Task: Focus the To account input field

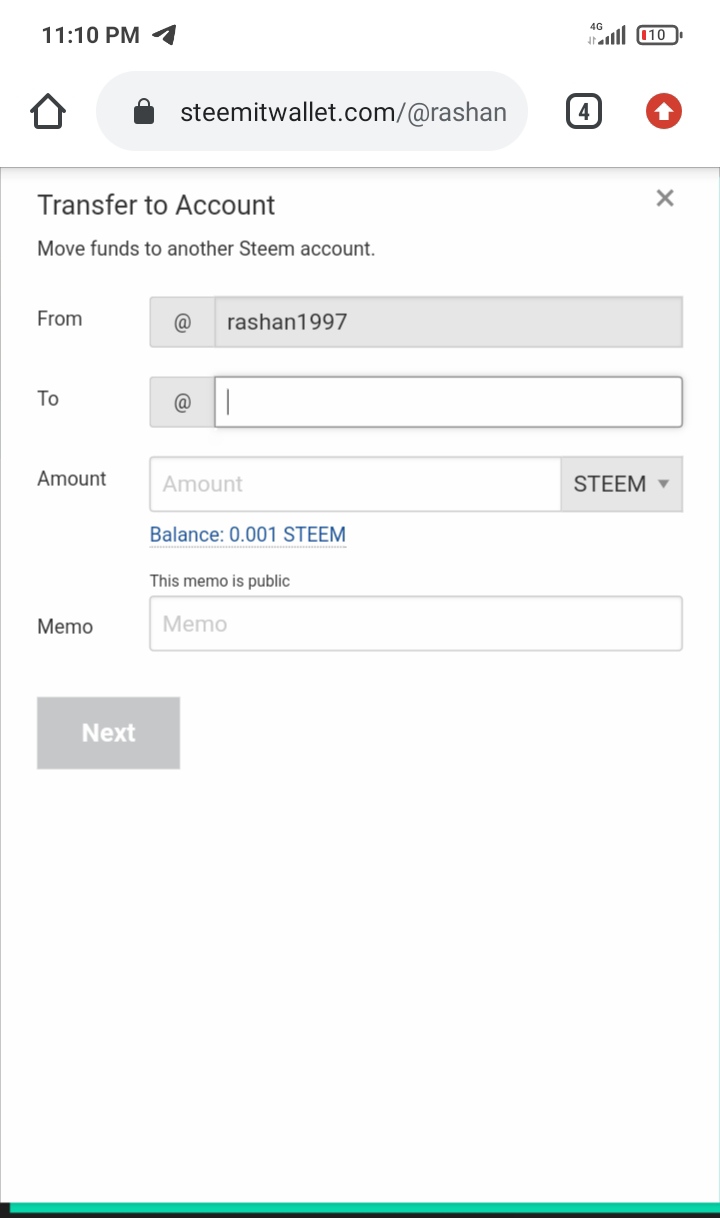Action: 448,402
